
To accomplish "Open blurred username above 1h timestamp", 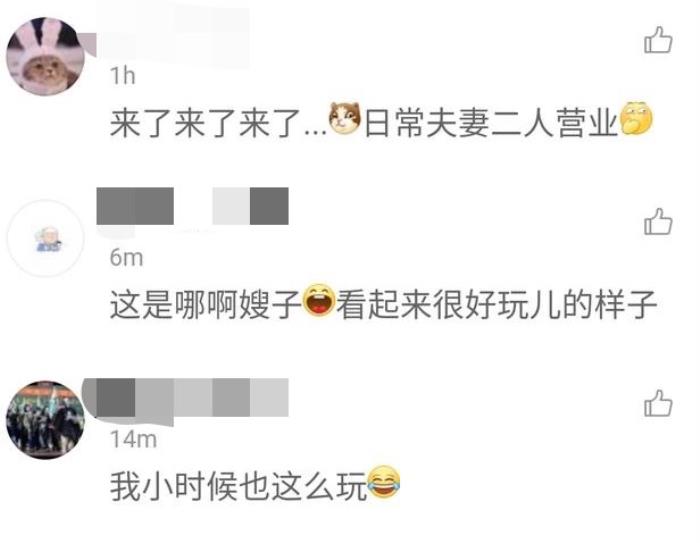I will pyautogui.click(x=173, y=38).
